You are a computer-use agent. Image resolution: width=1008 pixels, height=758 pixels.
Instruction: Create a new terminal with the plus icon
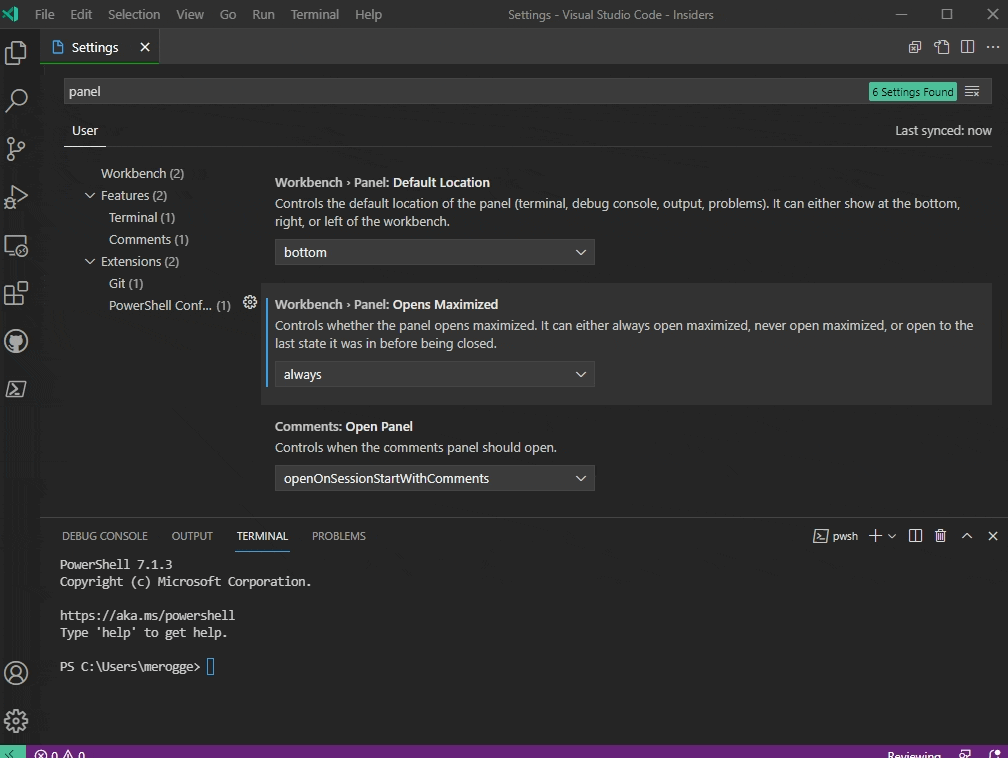click(874, 535)
